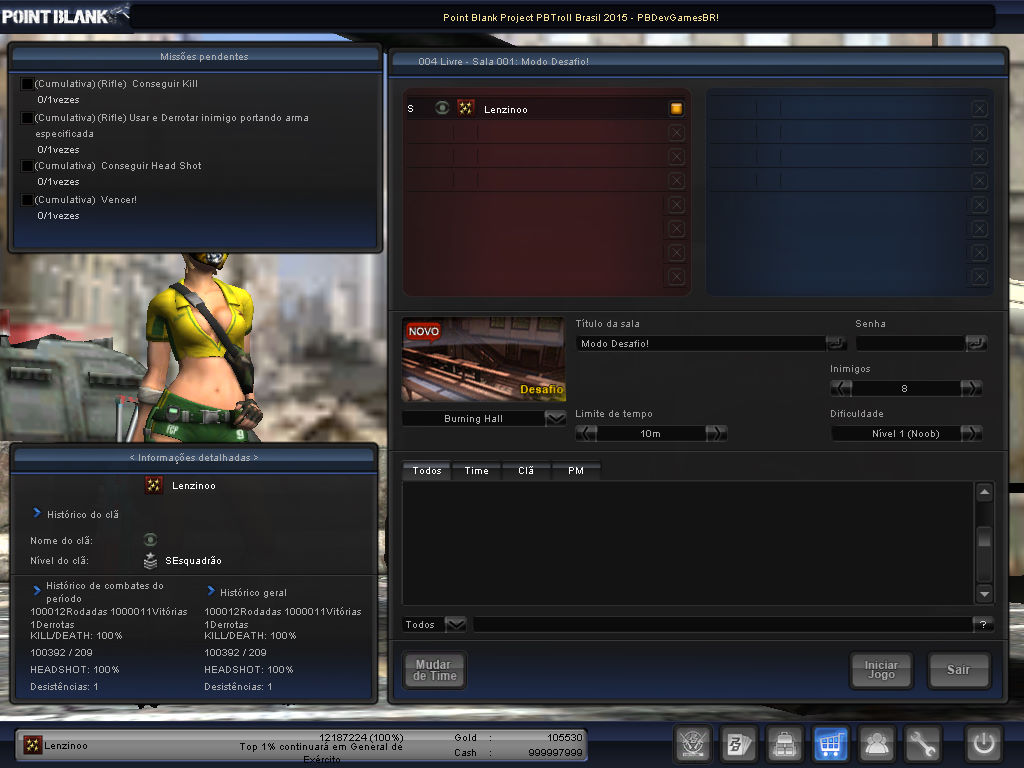Click the Iniciar Jogo button
Viewport: 1024px width, 768px height.
point(881,670)
